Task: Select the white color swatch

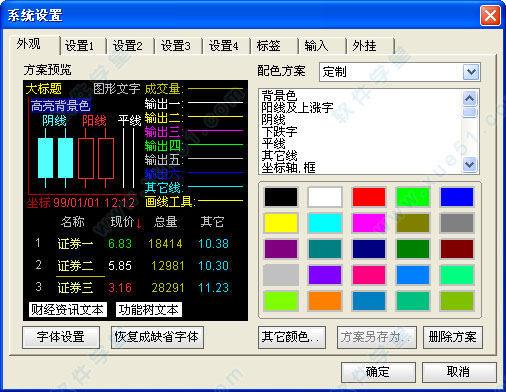Action: tap(325, 197)
